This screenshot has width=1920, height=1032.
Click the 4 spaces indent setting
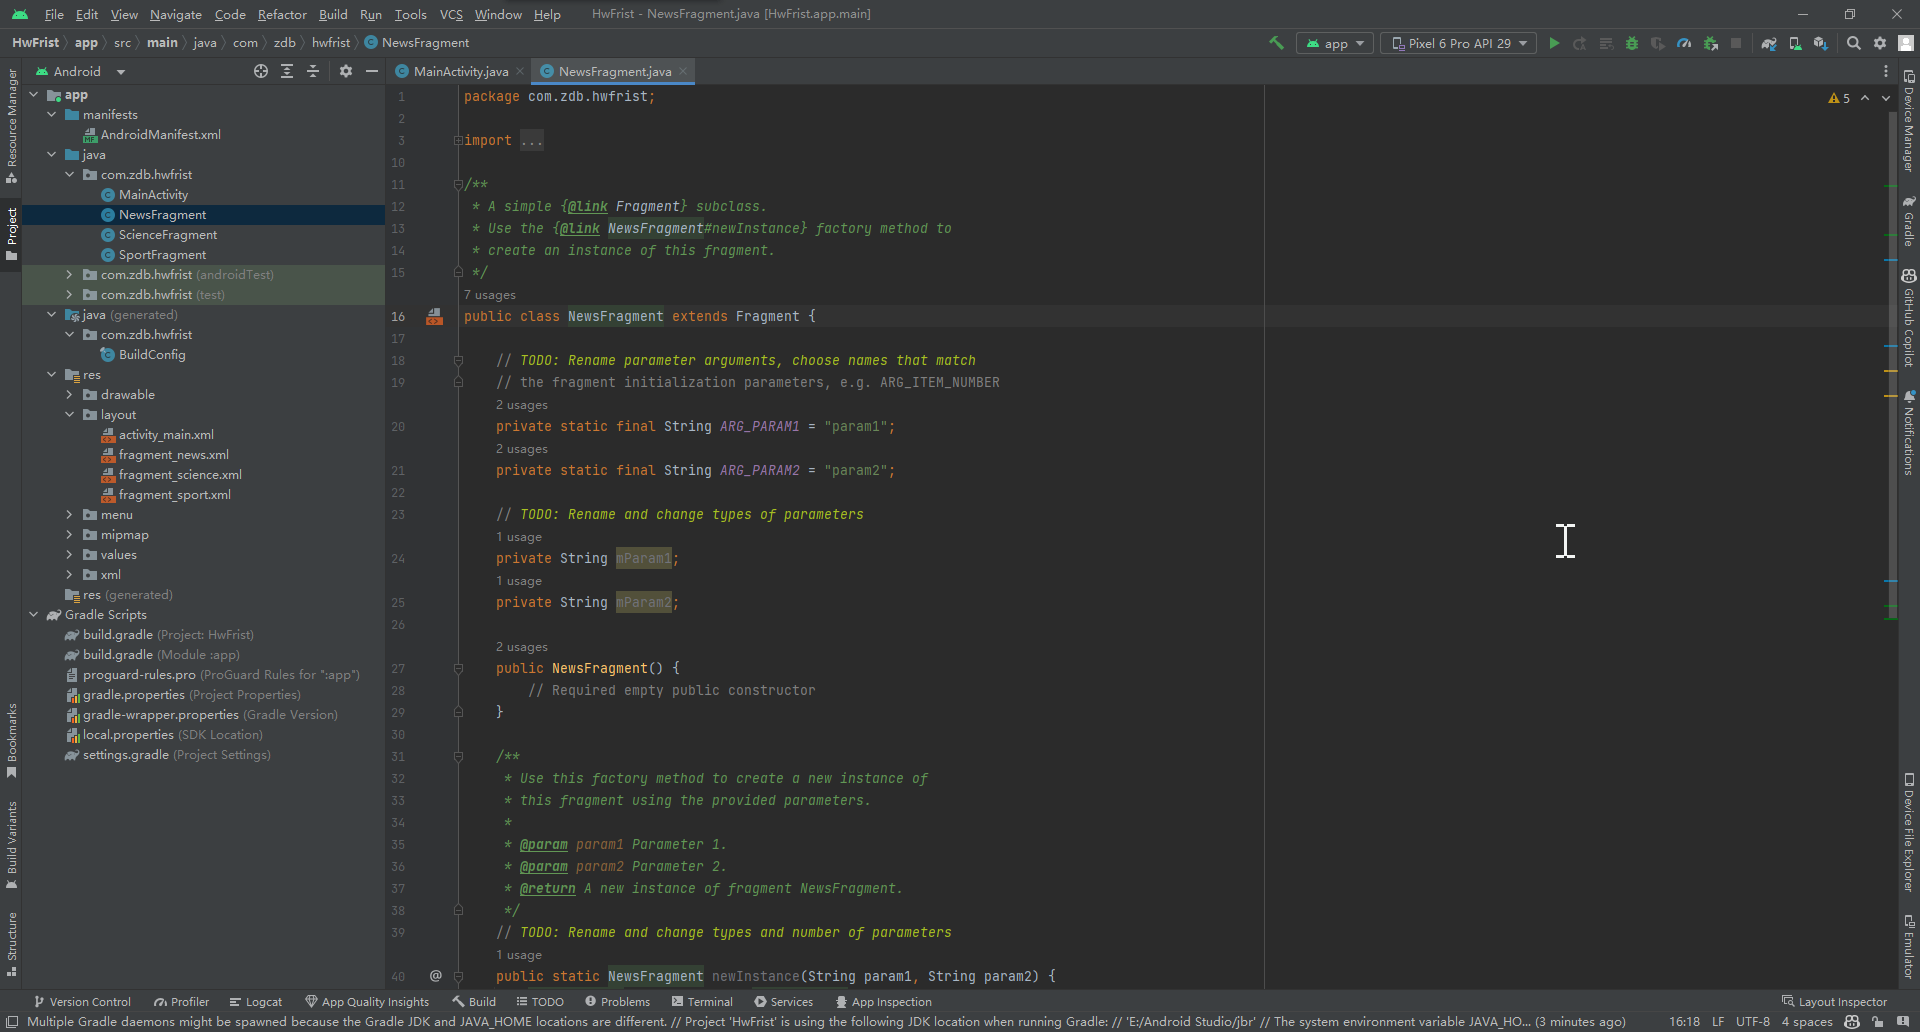1807,1021
